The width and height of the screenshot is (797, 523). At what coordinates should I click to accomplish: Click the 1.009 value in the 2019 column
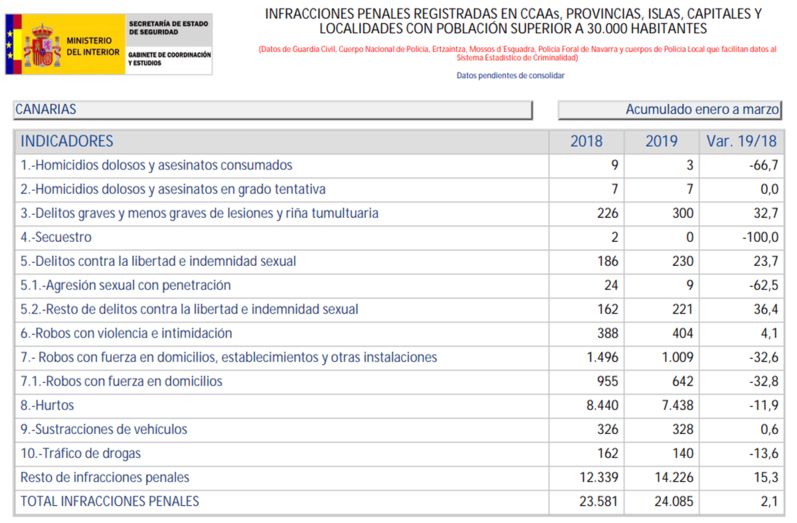[678, 357]
